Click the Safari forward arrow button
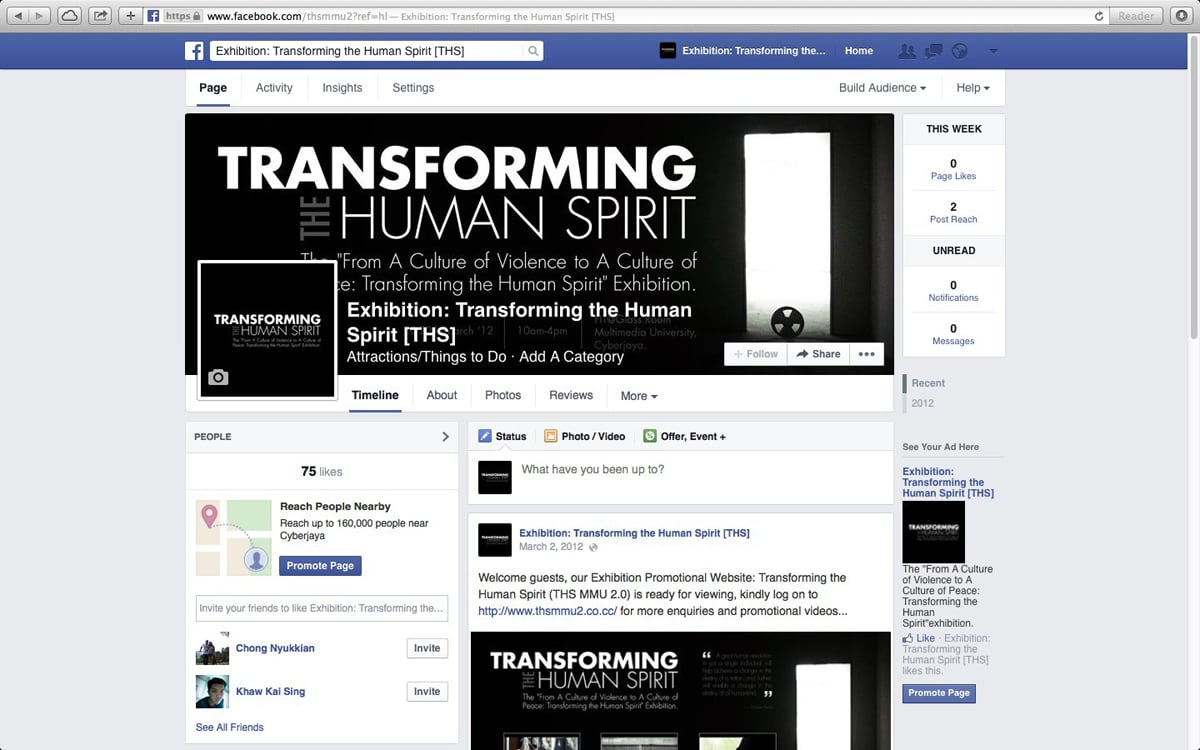Image resolution: width=1200 pixels, height=750 pixels. click(x=41, y=16)
